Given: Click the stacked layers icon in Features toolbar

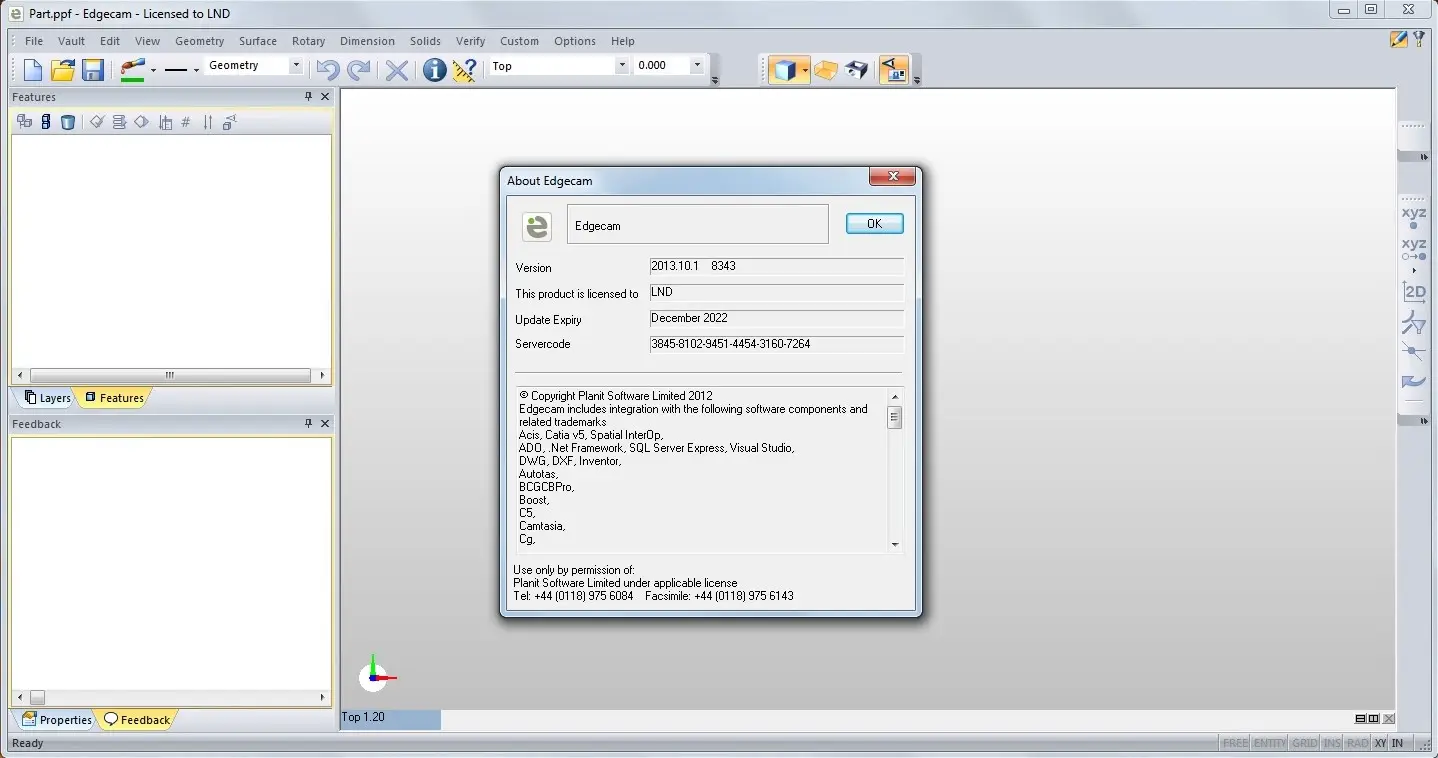Looking at the screenshot, I should pyautogui.click(x=119, y=122).
